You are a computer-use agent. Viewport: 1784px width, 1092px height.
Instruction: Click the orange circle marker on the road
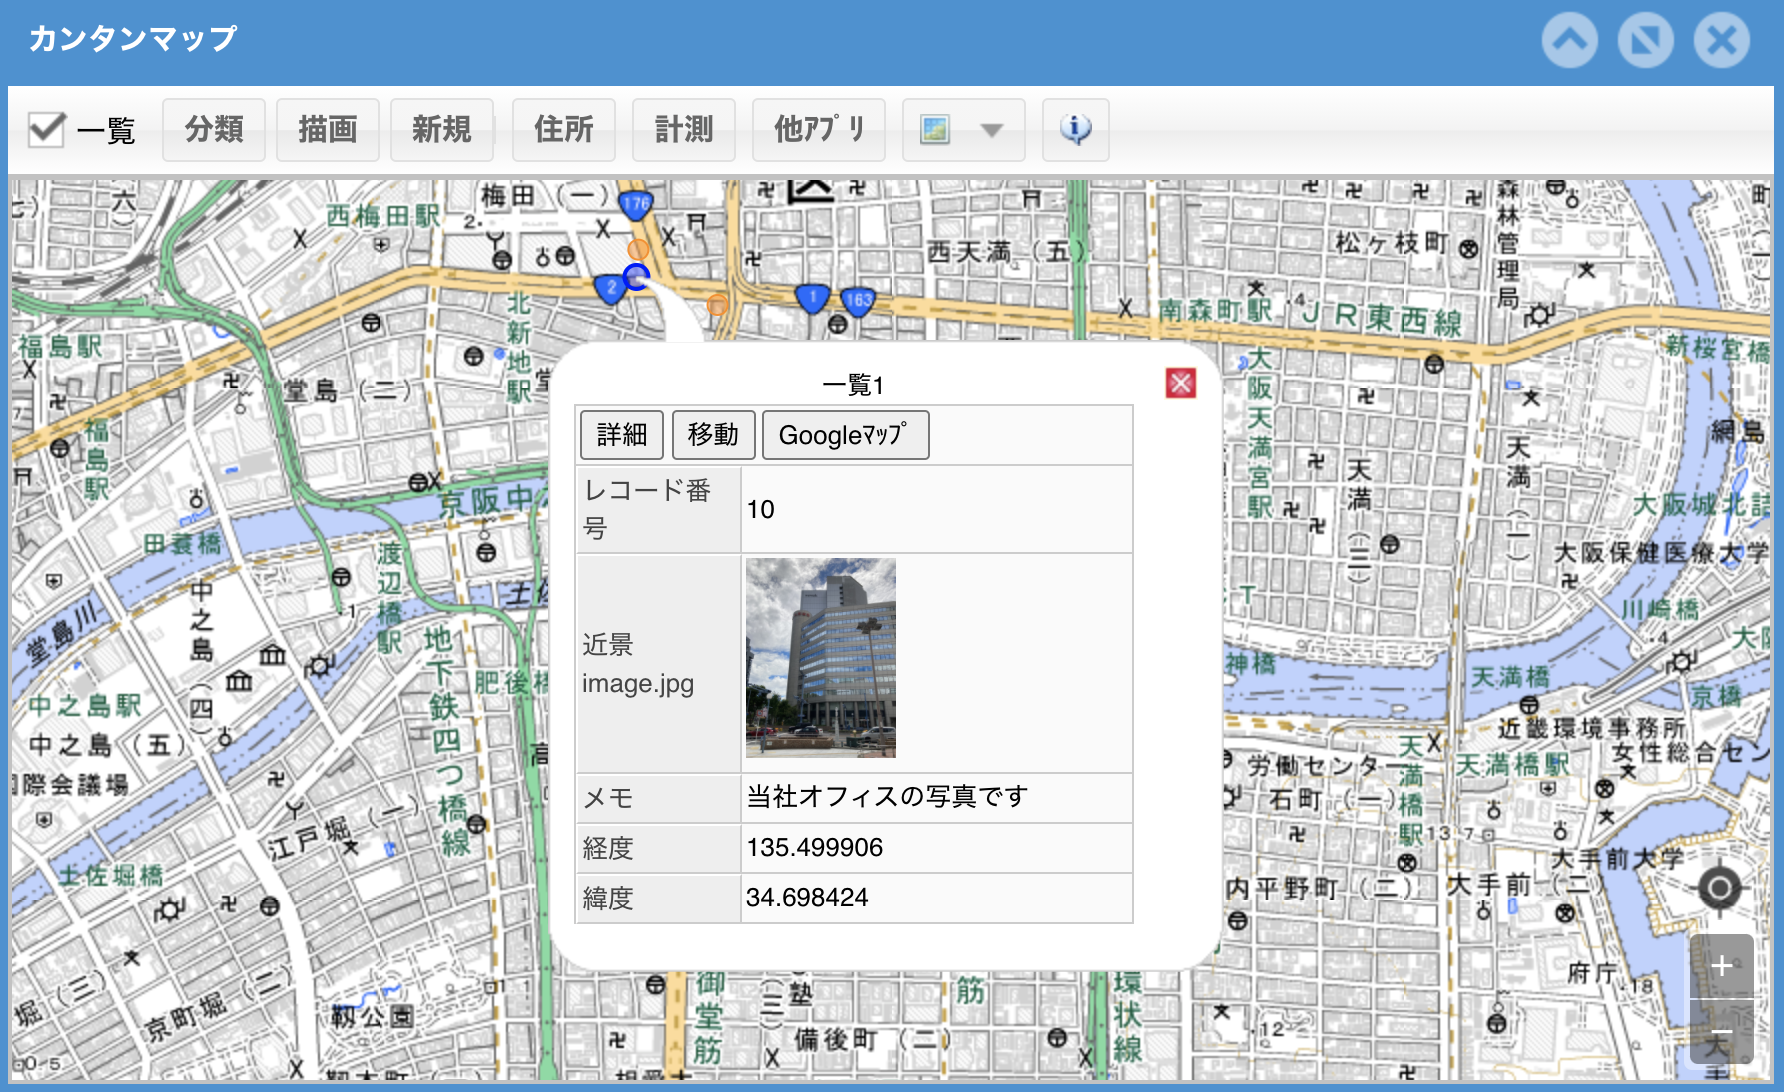717,305
